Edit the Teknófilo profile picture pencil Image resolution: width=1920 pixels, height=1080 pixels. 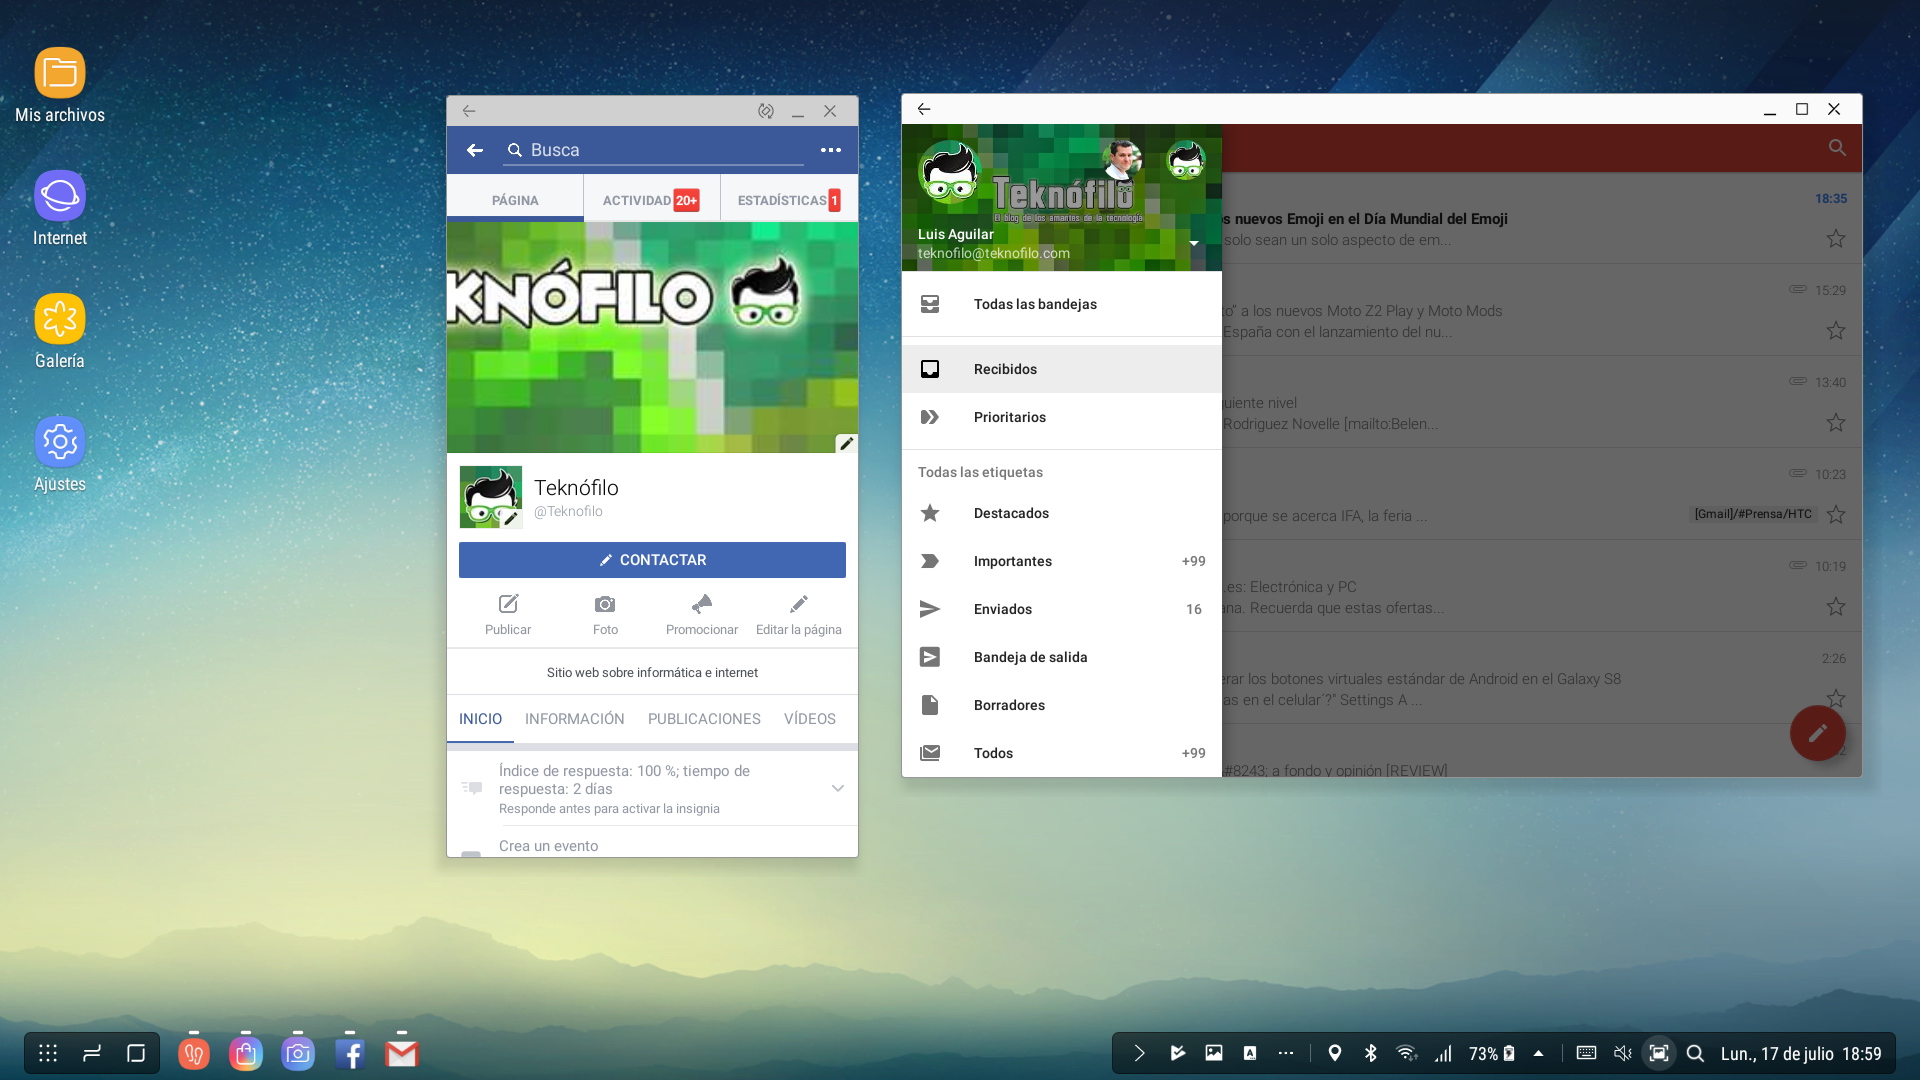(x=511, y=518)
